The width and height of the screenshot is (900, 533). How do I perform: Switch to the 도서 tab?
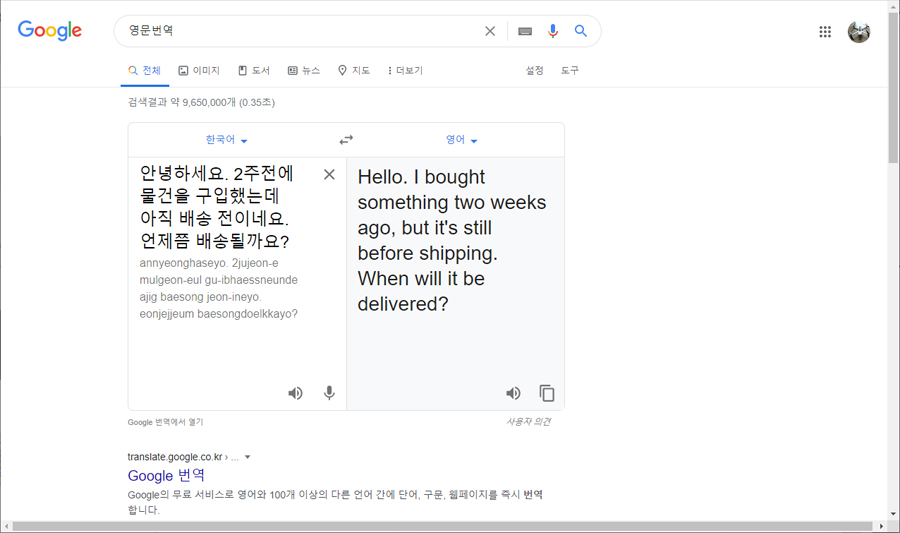tap(254, 71)
